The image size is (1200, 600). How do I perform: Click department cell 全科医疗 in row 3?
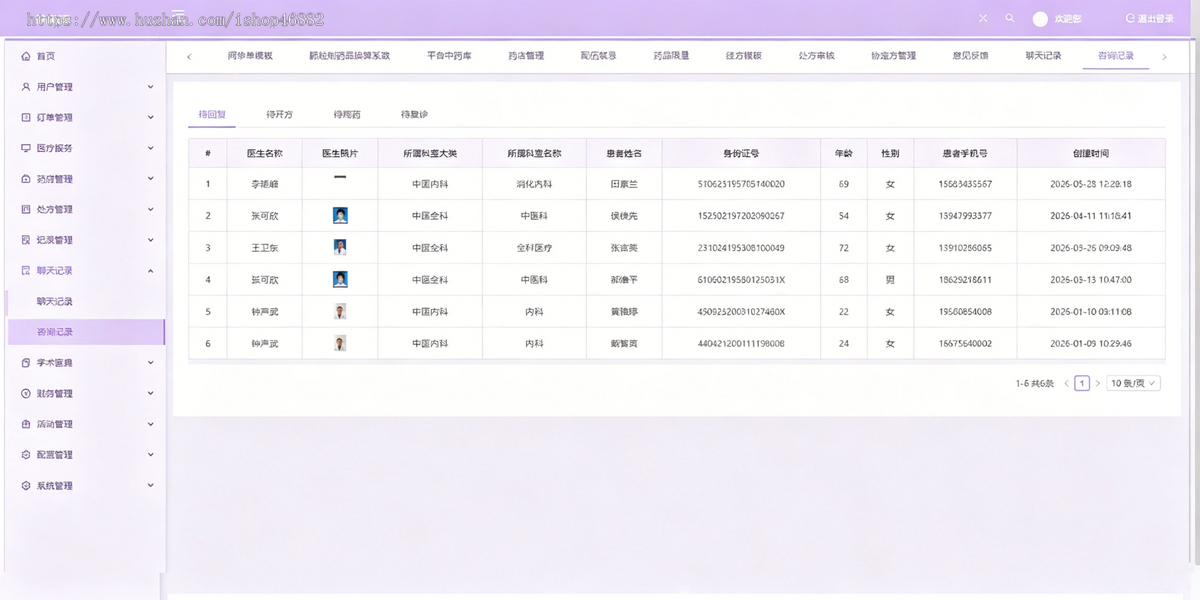[x=534, y=248]
